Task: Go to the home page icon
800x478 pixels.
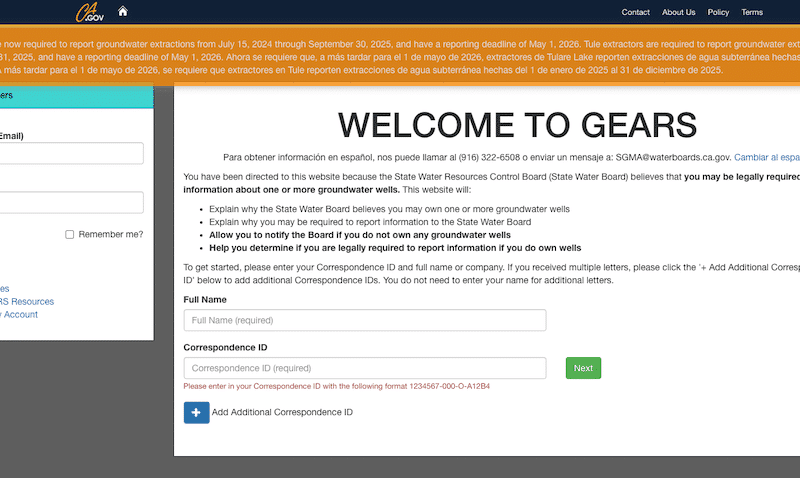Action: 123,12
